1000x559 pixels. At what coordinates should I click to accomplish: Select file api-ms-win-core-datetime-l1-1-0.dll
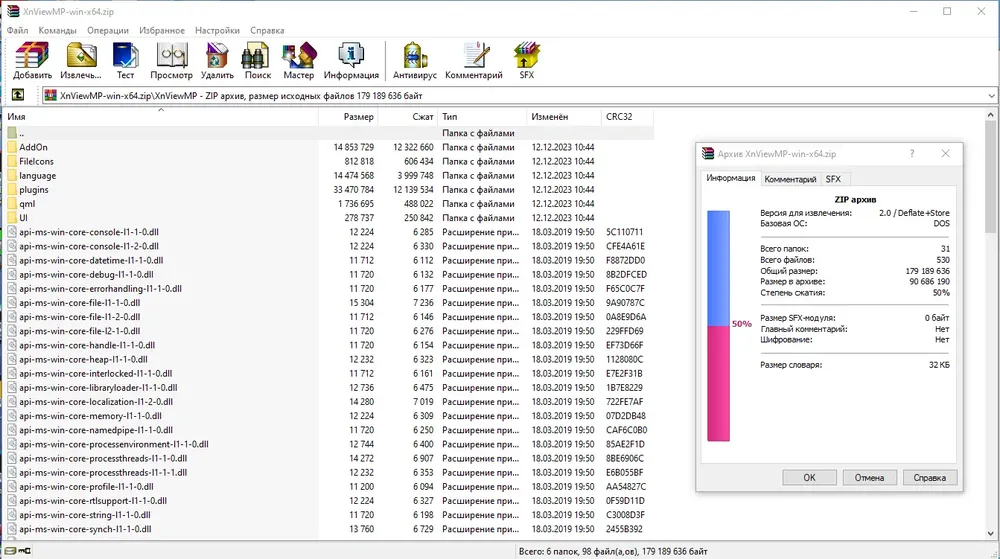91,260
